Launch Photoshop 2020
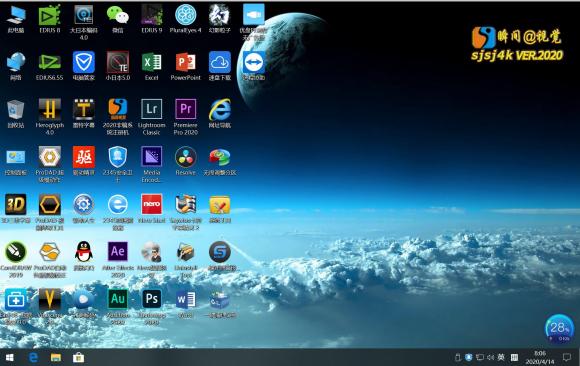Screen dimensions: 580x366 click(152, 299)
